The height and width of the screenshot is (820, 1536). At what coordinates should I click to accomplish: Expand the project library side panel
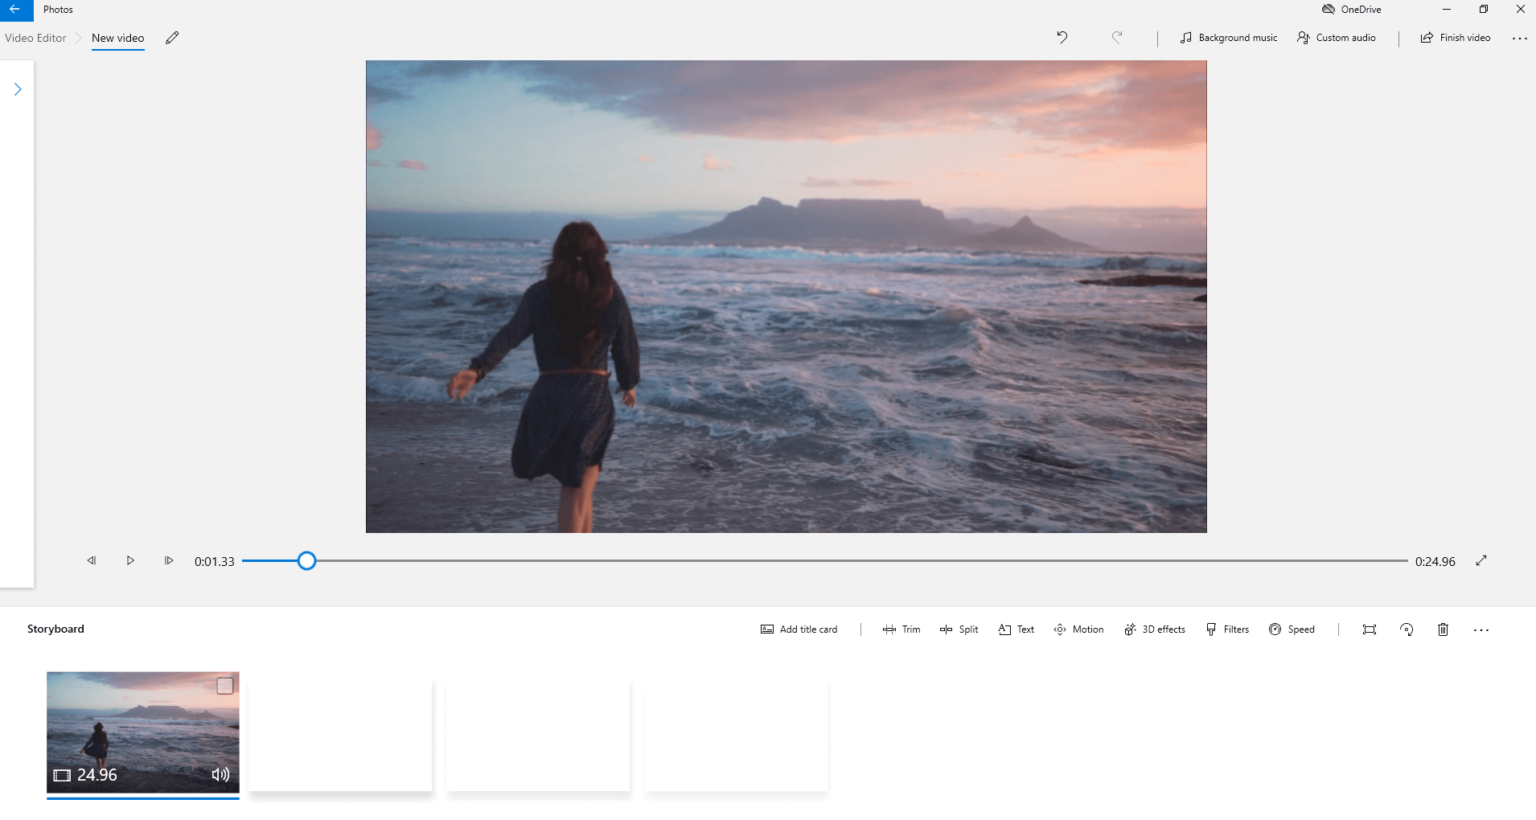[17, 89]
